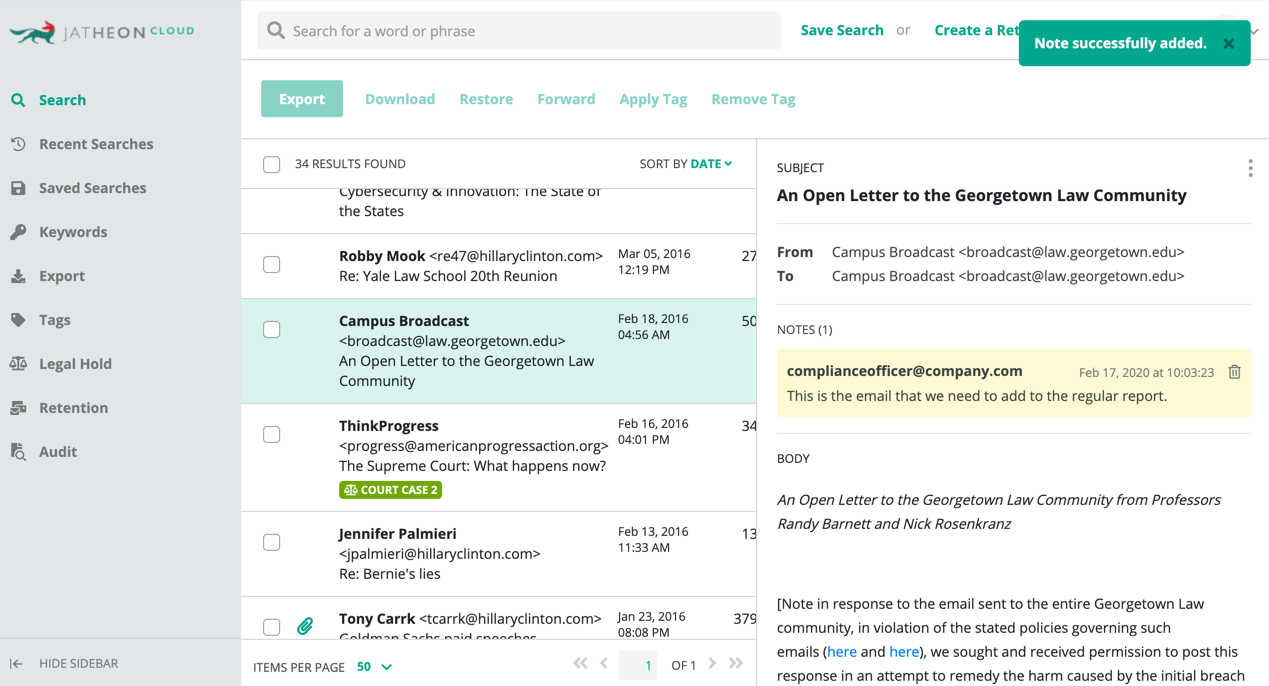The width and height of the screenshot is (1269, 686).
Task: Go to the first page of results
Action: (580, 663)
